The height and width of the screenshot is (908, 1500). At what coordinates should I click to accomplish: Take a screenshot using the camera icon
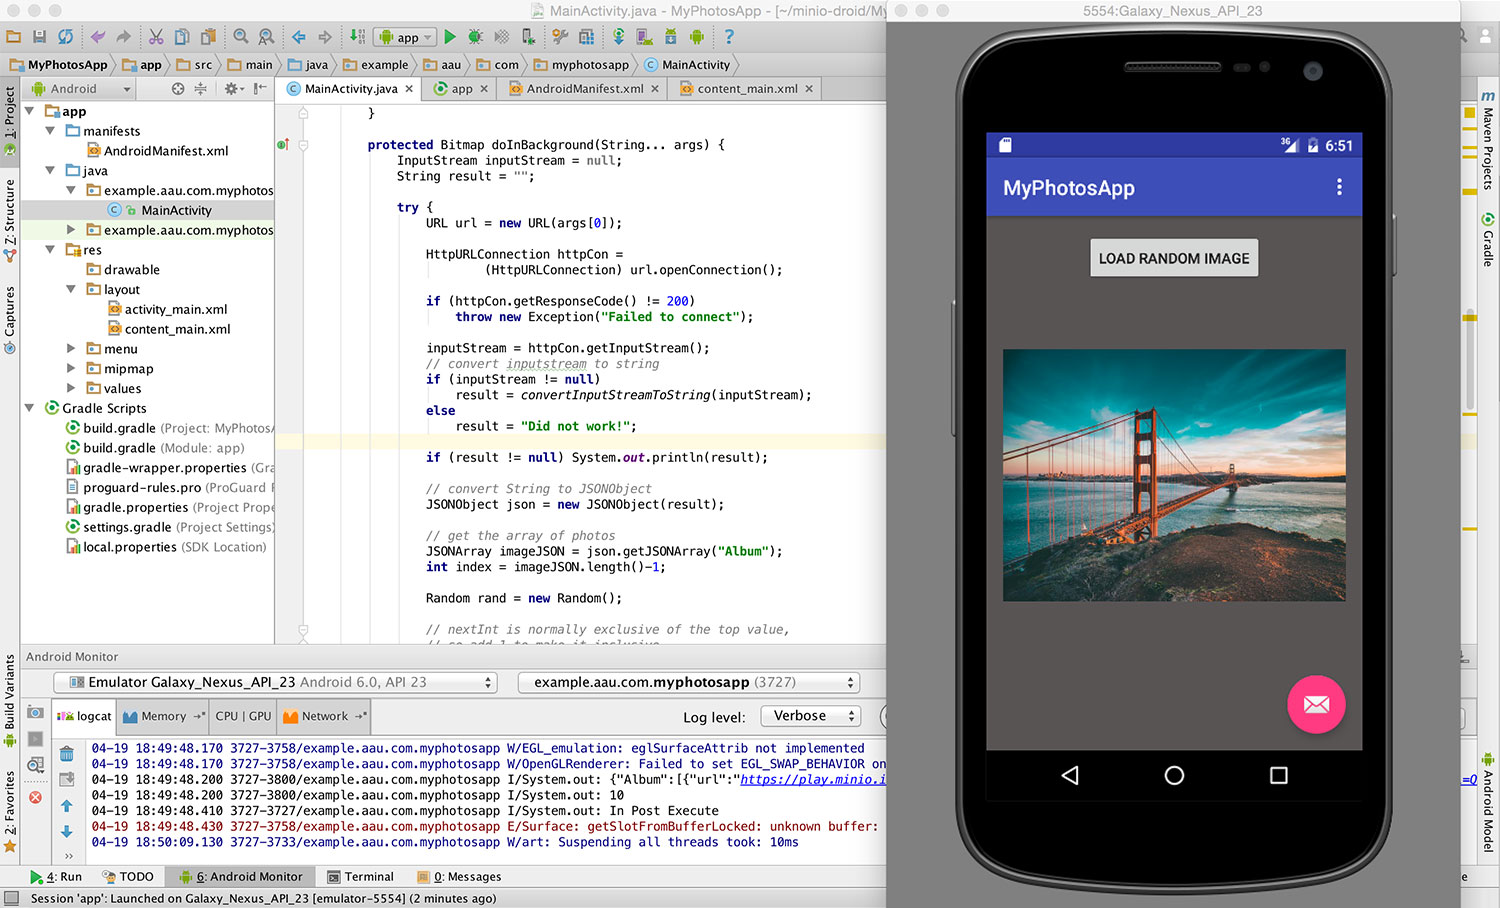[x=35, y=713]
